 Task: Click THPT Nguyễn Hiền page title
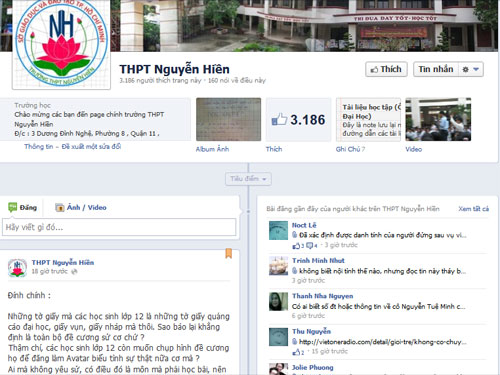coord(174,69)
